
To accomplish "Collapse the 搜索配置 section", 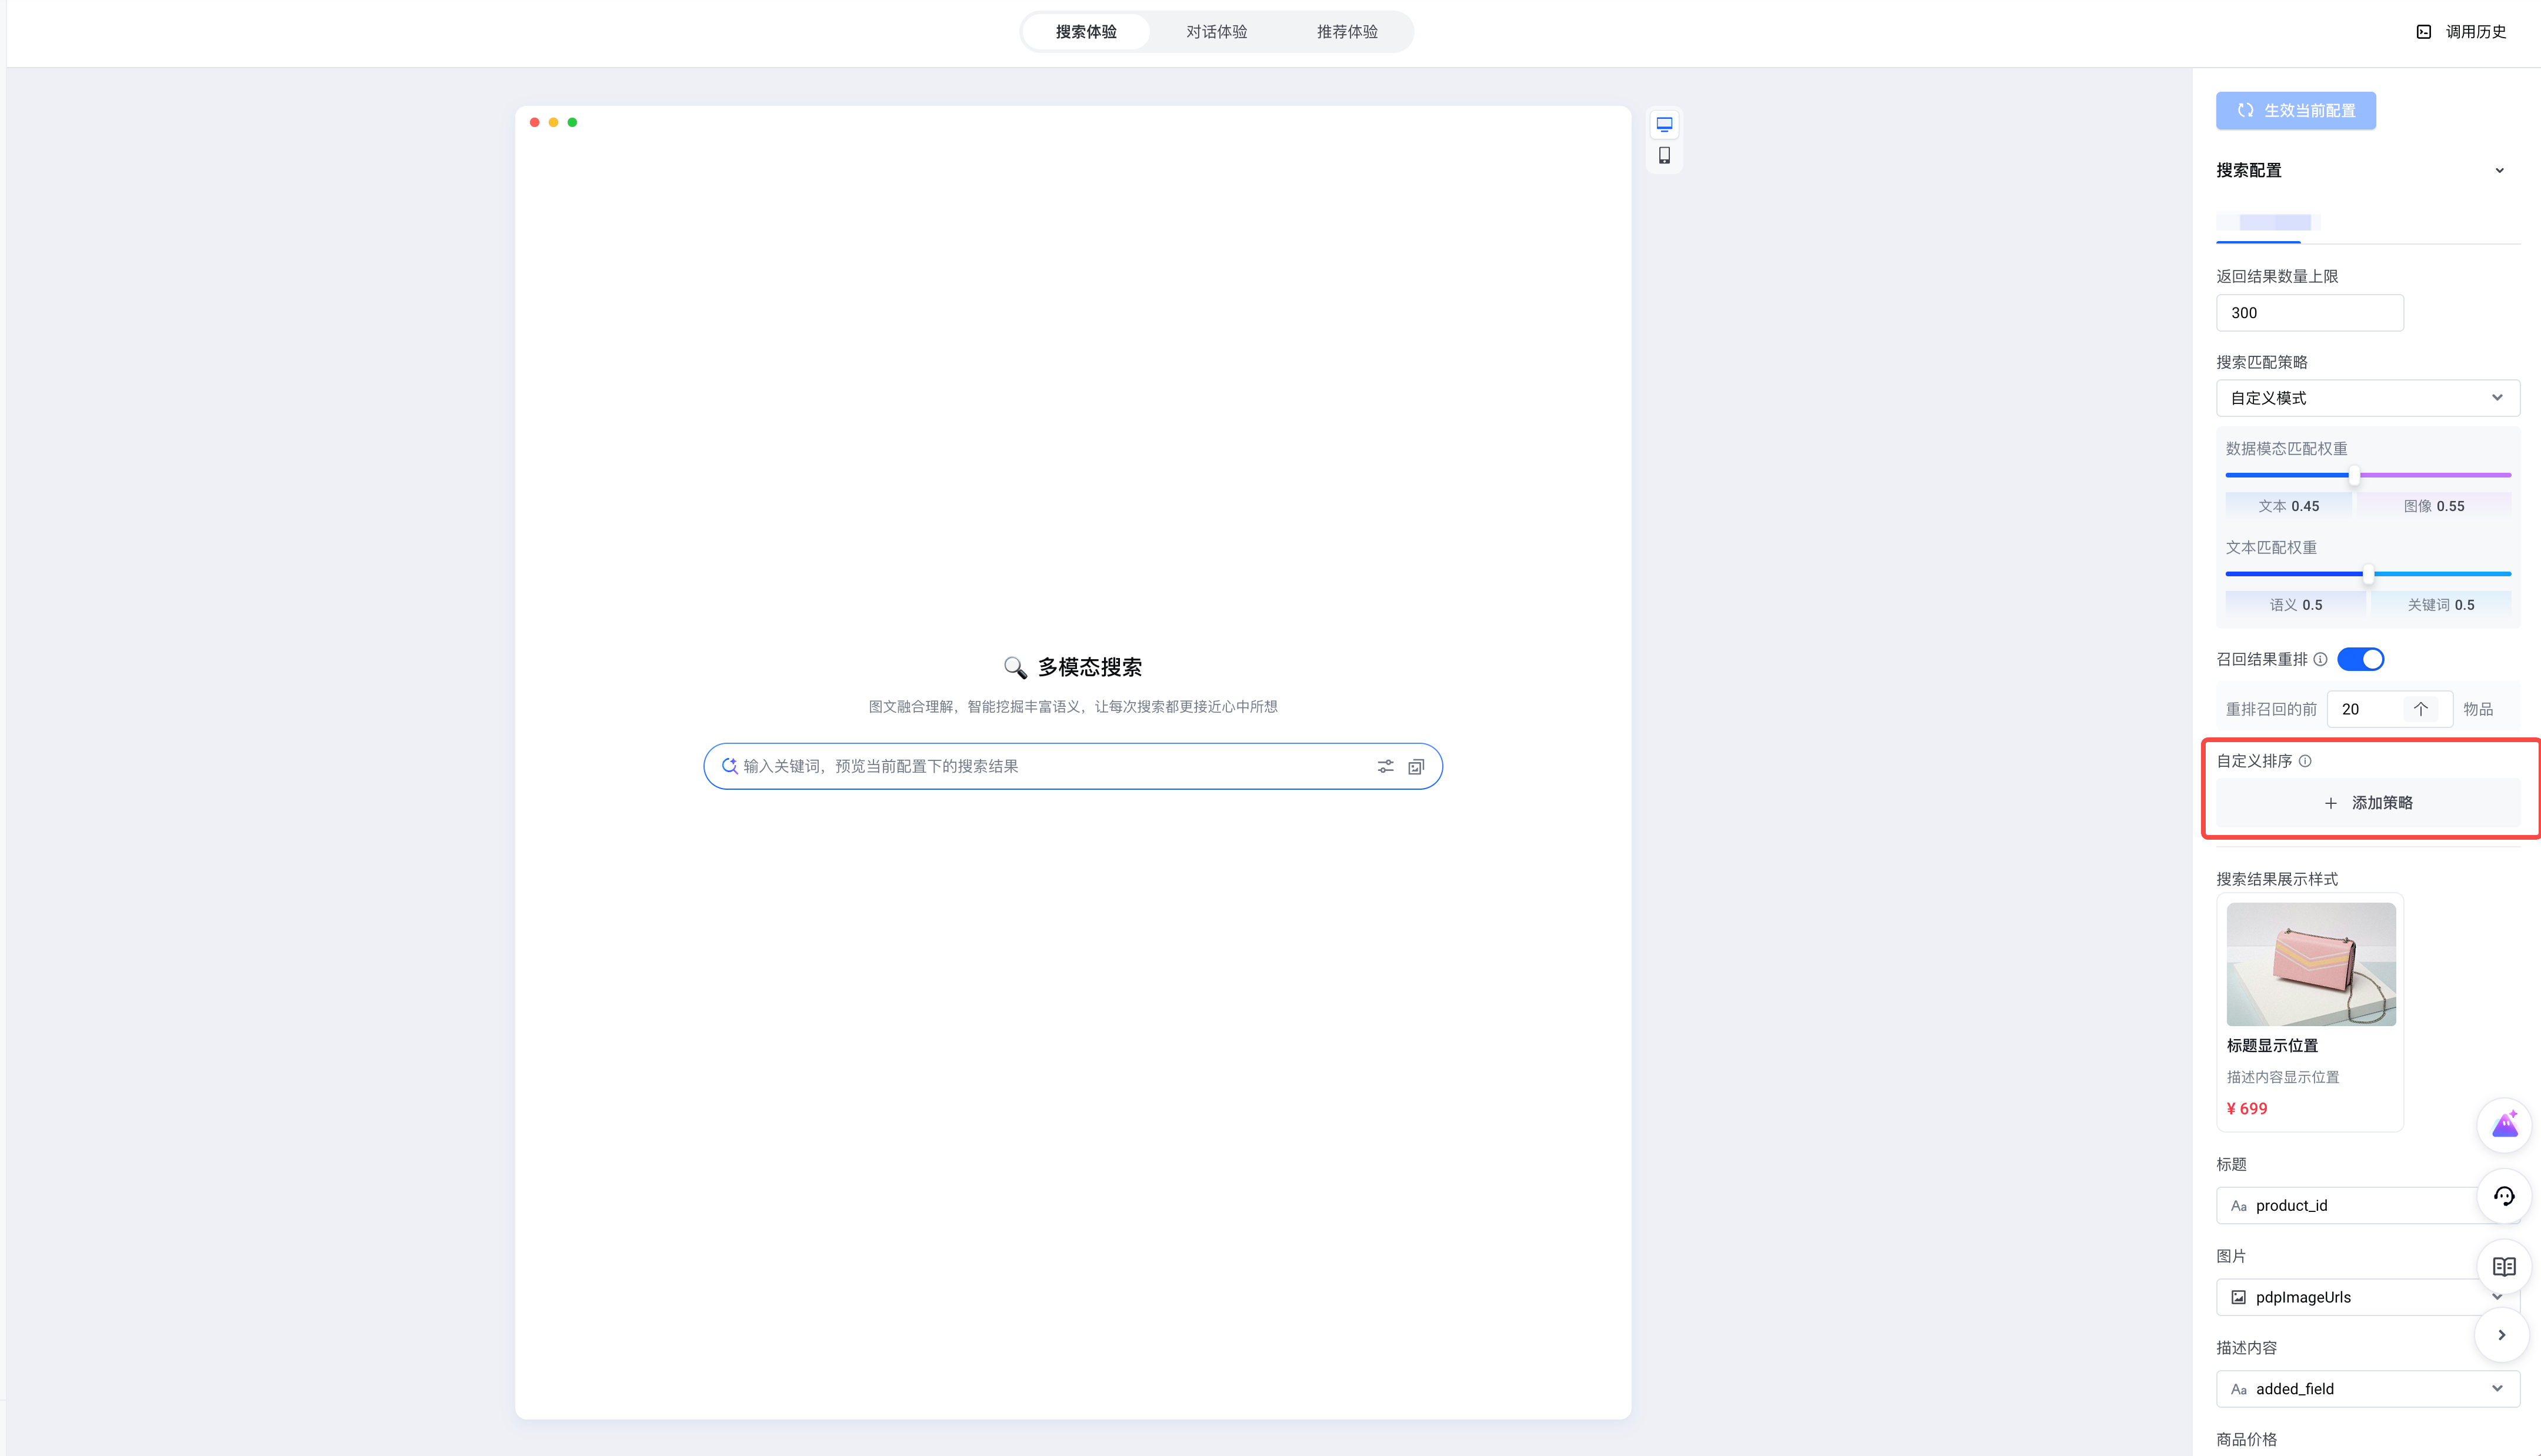I will [x=2499, y=171].
